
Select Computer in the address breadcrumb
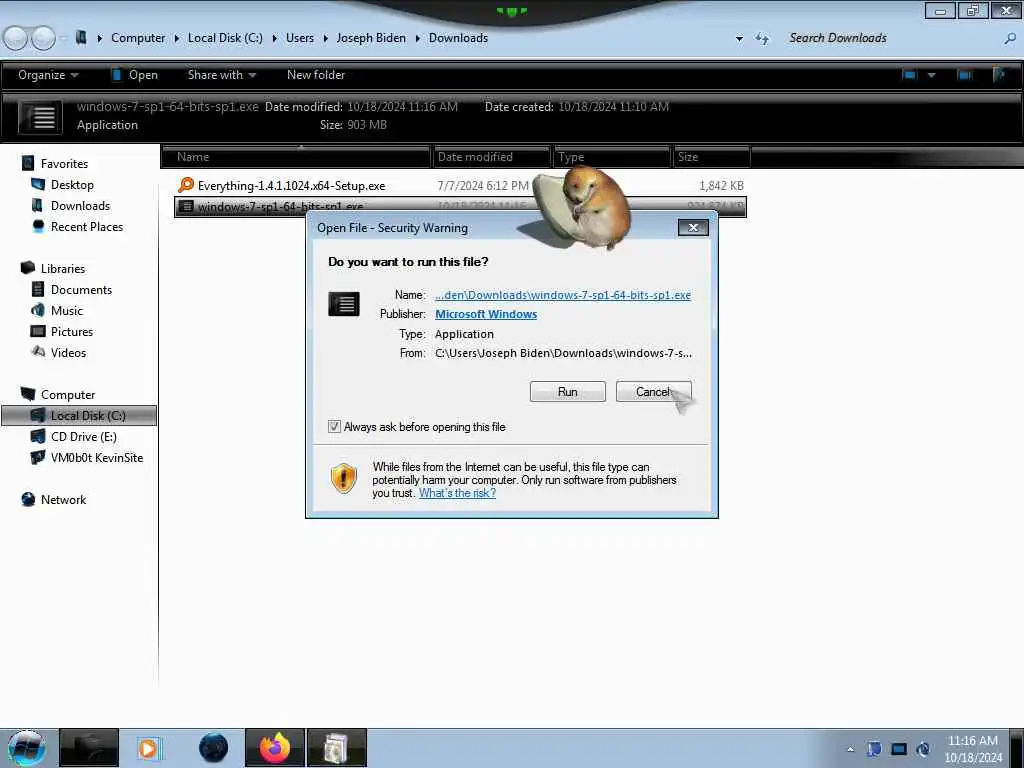tap(138, 38)
